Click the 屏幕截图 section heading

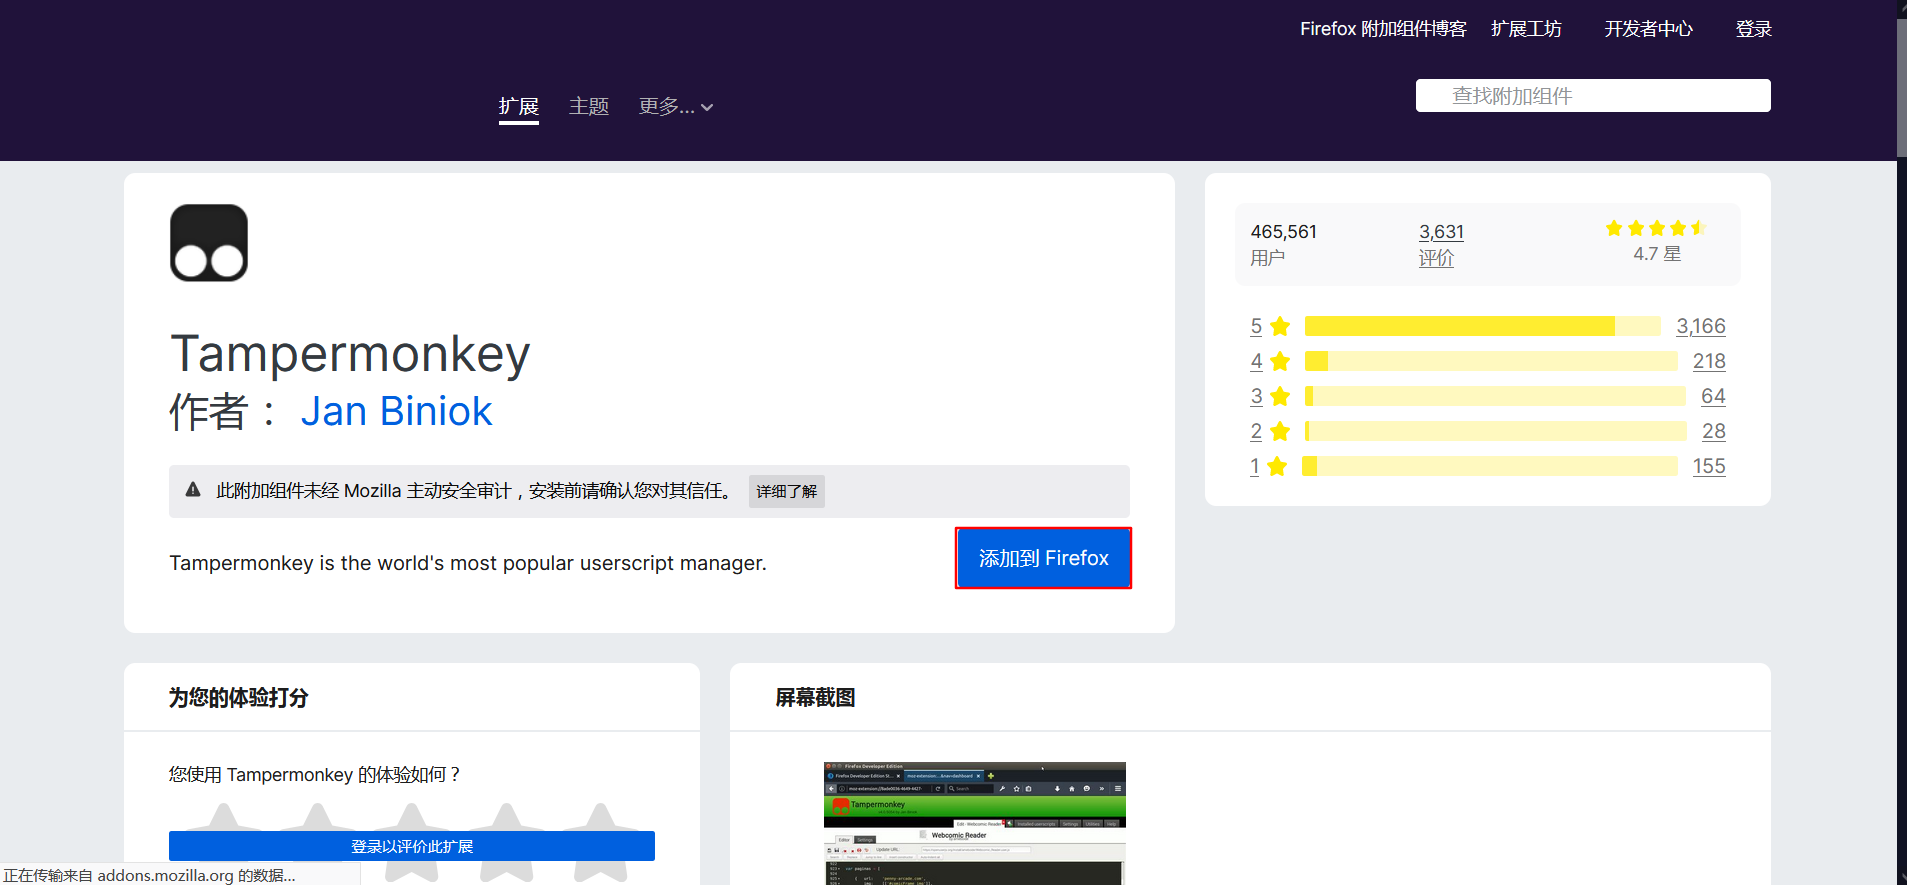point(816,697)
